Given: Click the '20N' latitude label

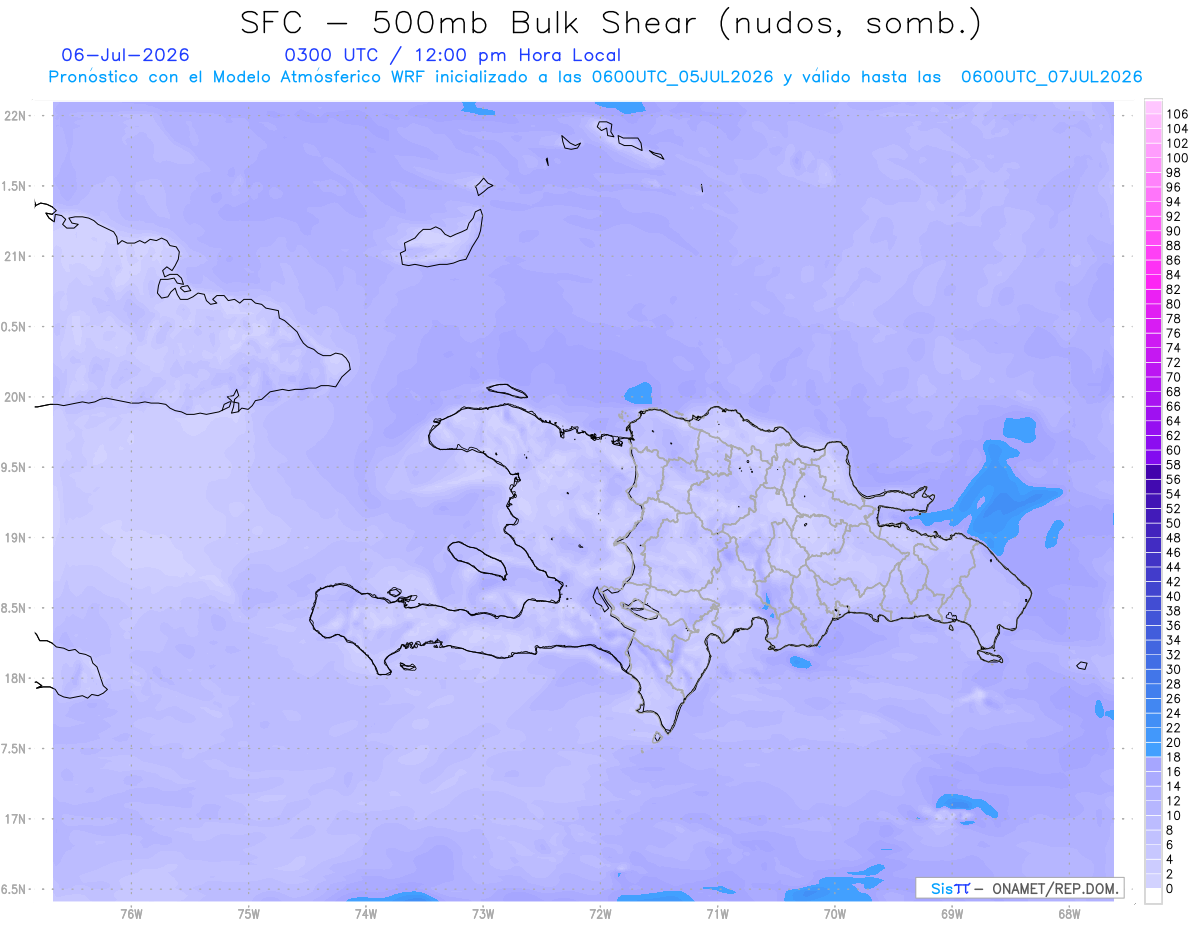Looking at the screenshot, I should [x=16, y=397].
